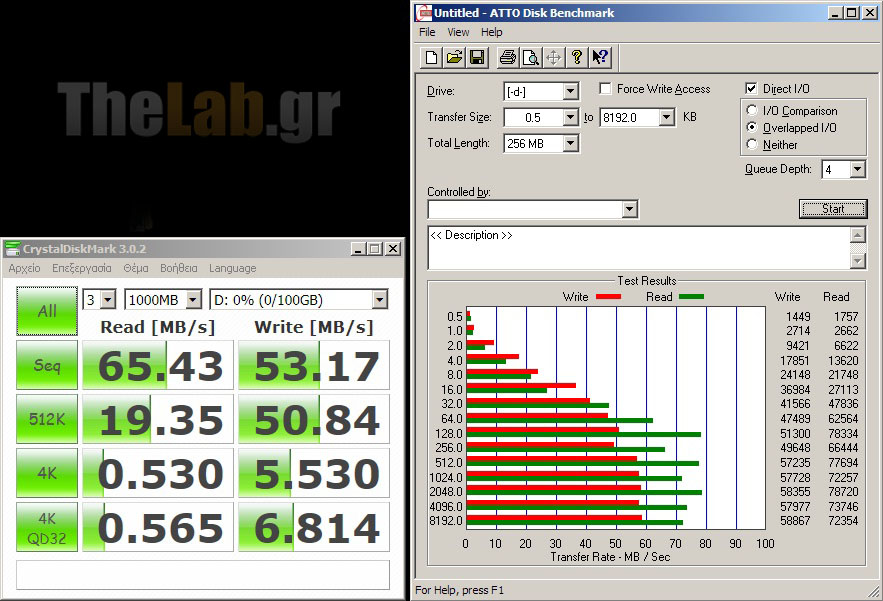
Task: Open the Controlled by dropdown
Action: point(630,210)
